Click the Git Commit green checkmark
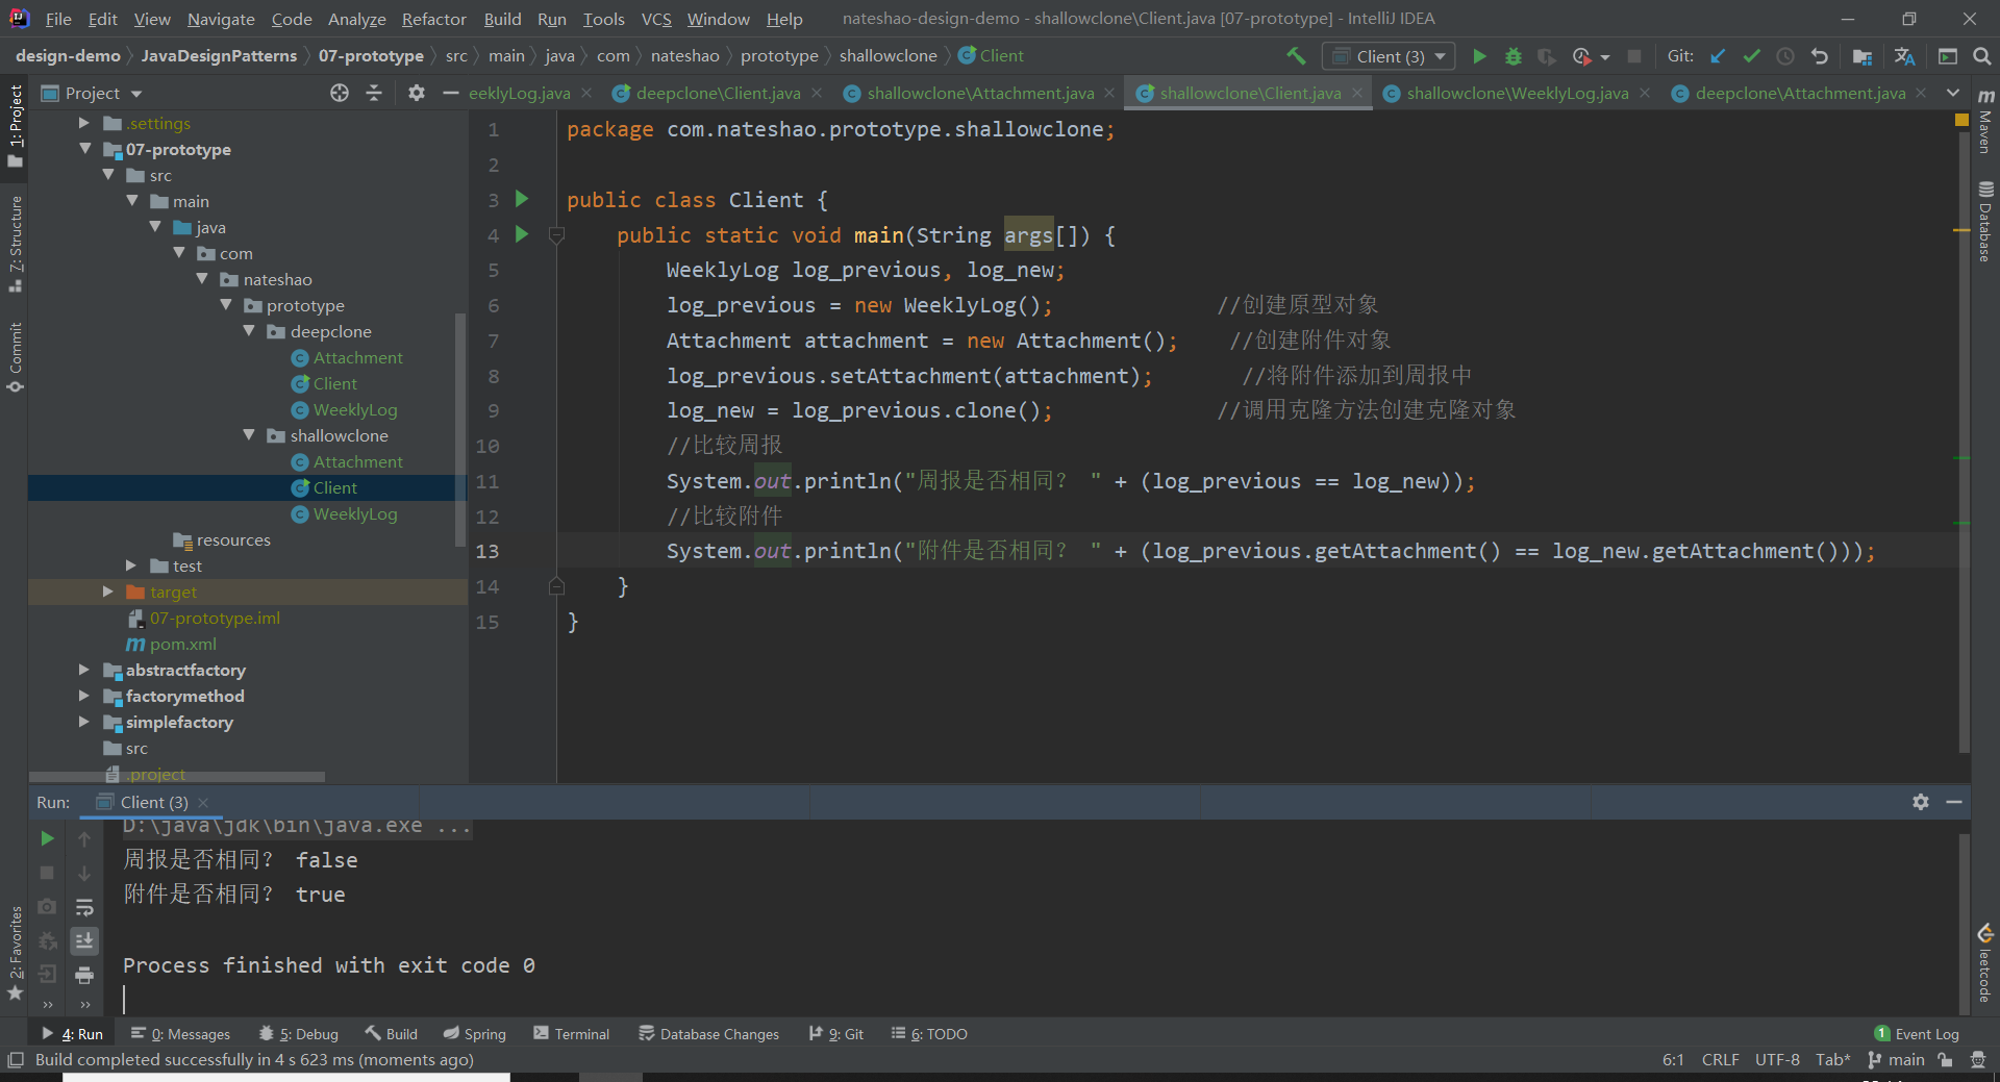 [1751, 56]
